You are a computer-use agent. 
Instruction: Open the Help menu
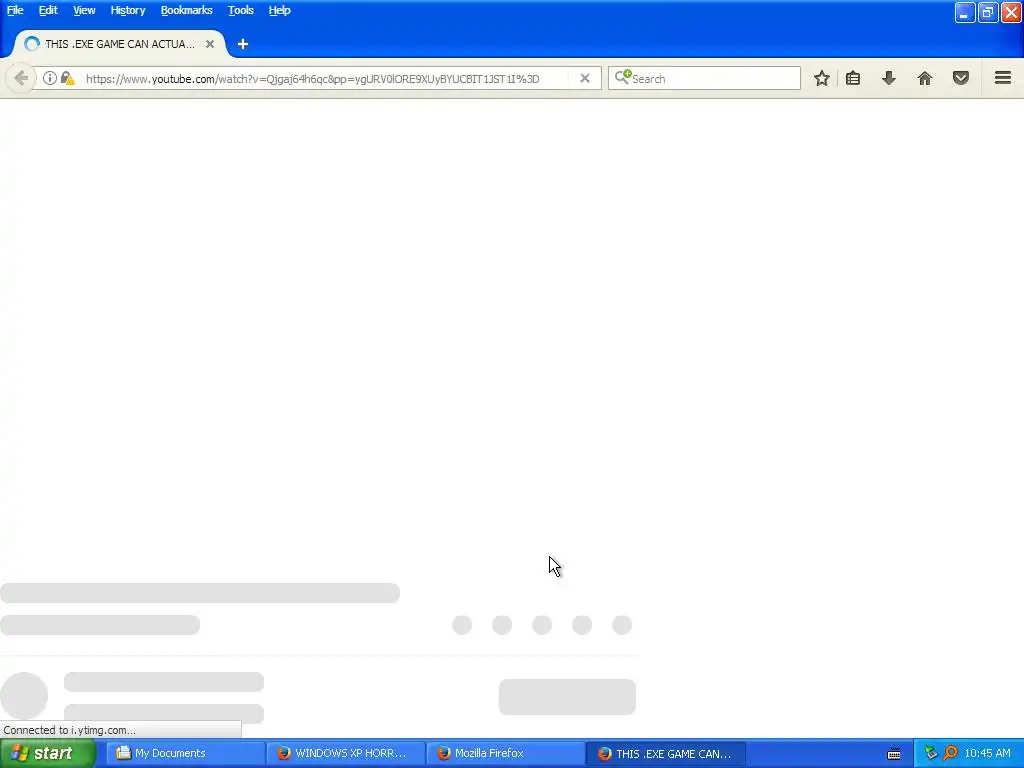tap(280, 10)
